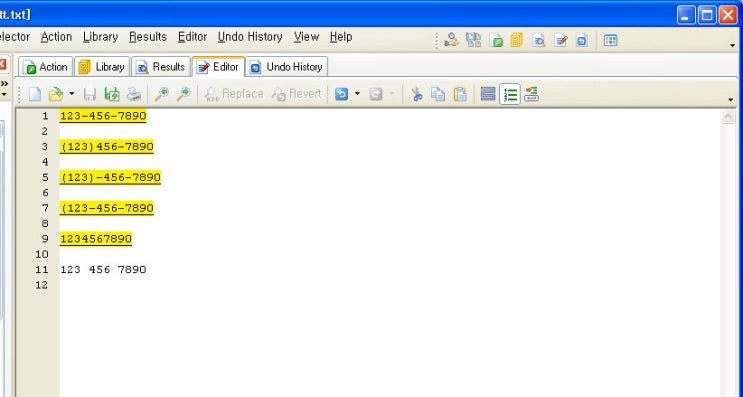Switch to the Action tab

[x=46, y=67]
